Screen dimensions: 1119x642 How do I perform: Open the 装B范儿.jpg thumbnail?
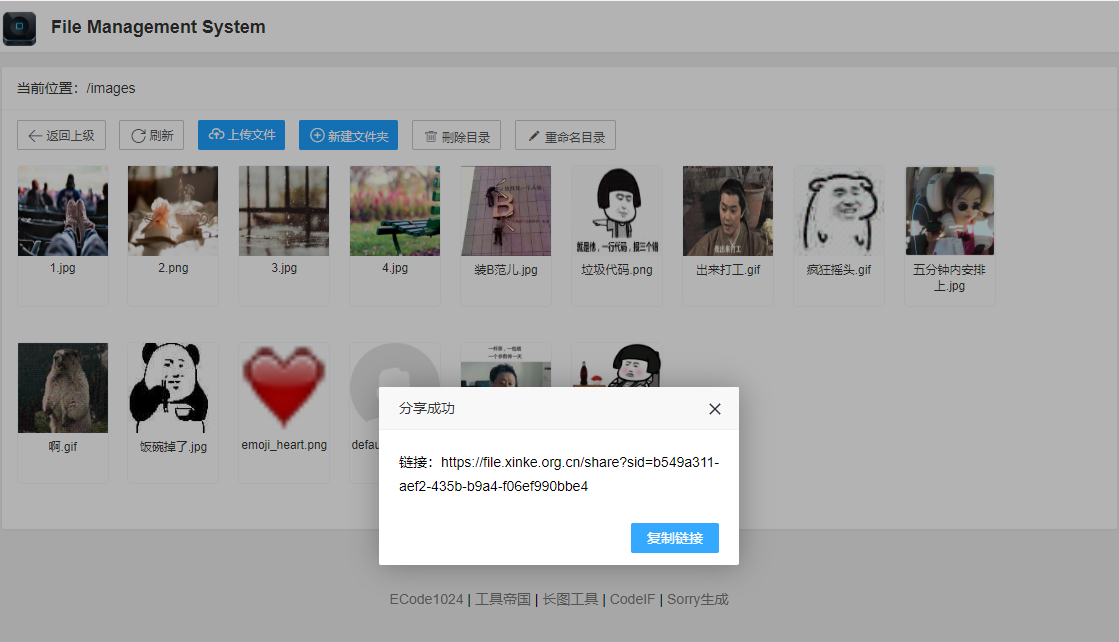[506, 211]
